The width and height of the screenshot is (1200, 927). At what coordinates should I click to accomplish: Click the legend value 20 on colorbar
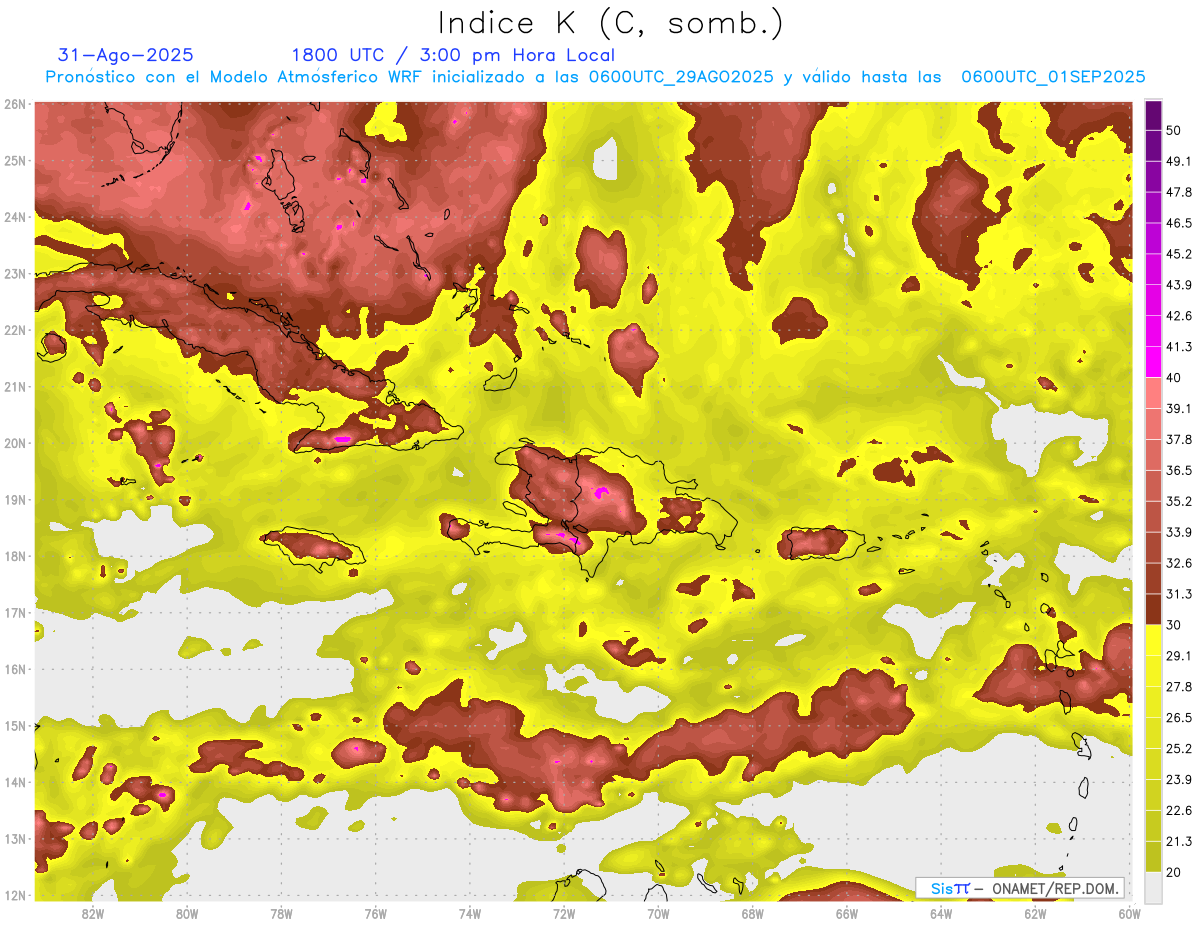[1173, 872]
